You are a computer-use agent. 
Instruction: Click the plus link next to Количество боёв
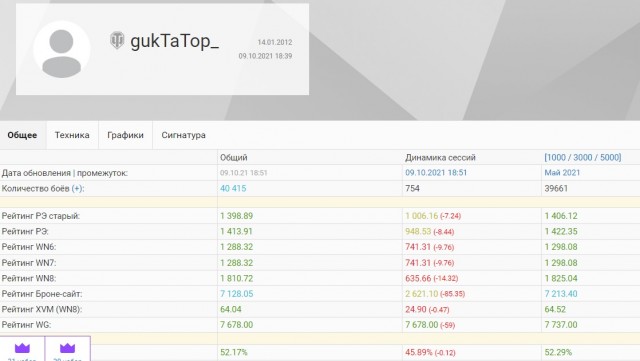click(x=78, y=189)
